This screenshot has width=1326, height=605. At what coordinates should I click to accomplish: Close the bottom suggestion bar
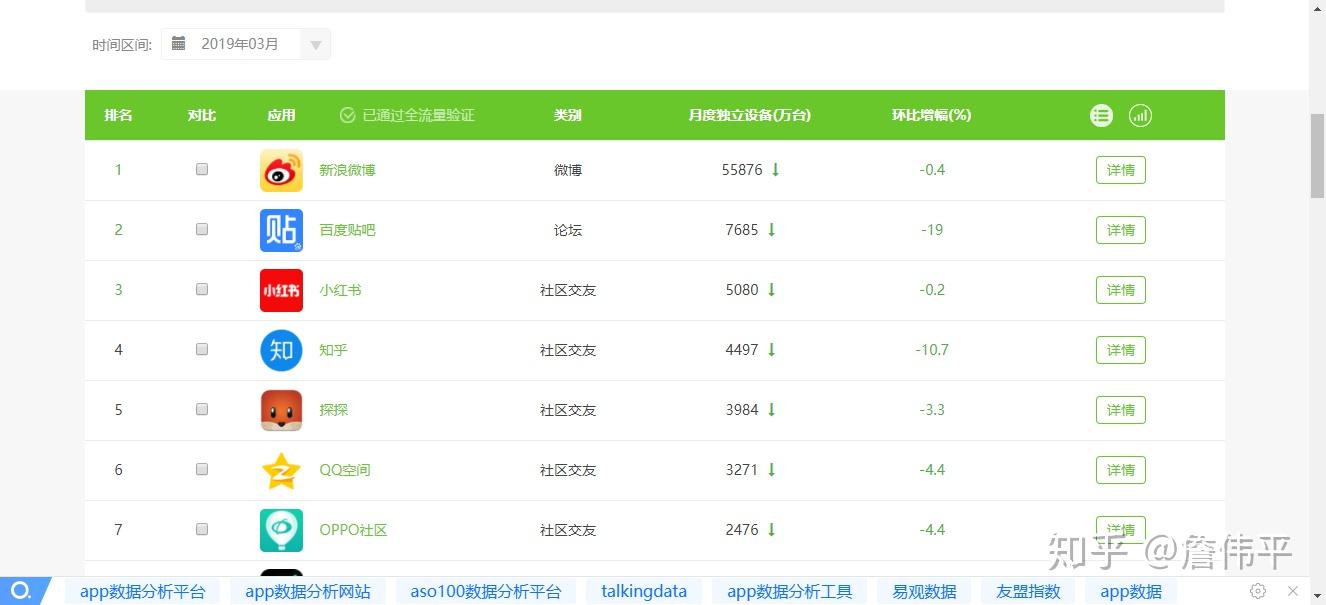[x=1293, y=591]
